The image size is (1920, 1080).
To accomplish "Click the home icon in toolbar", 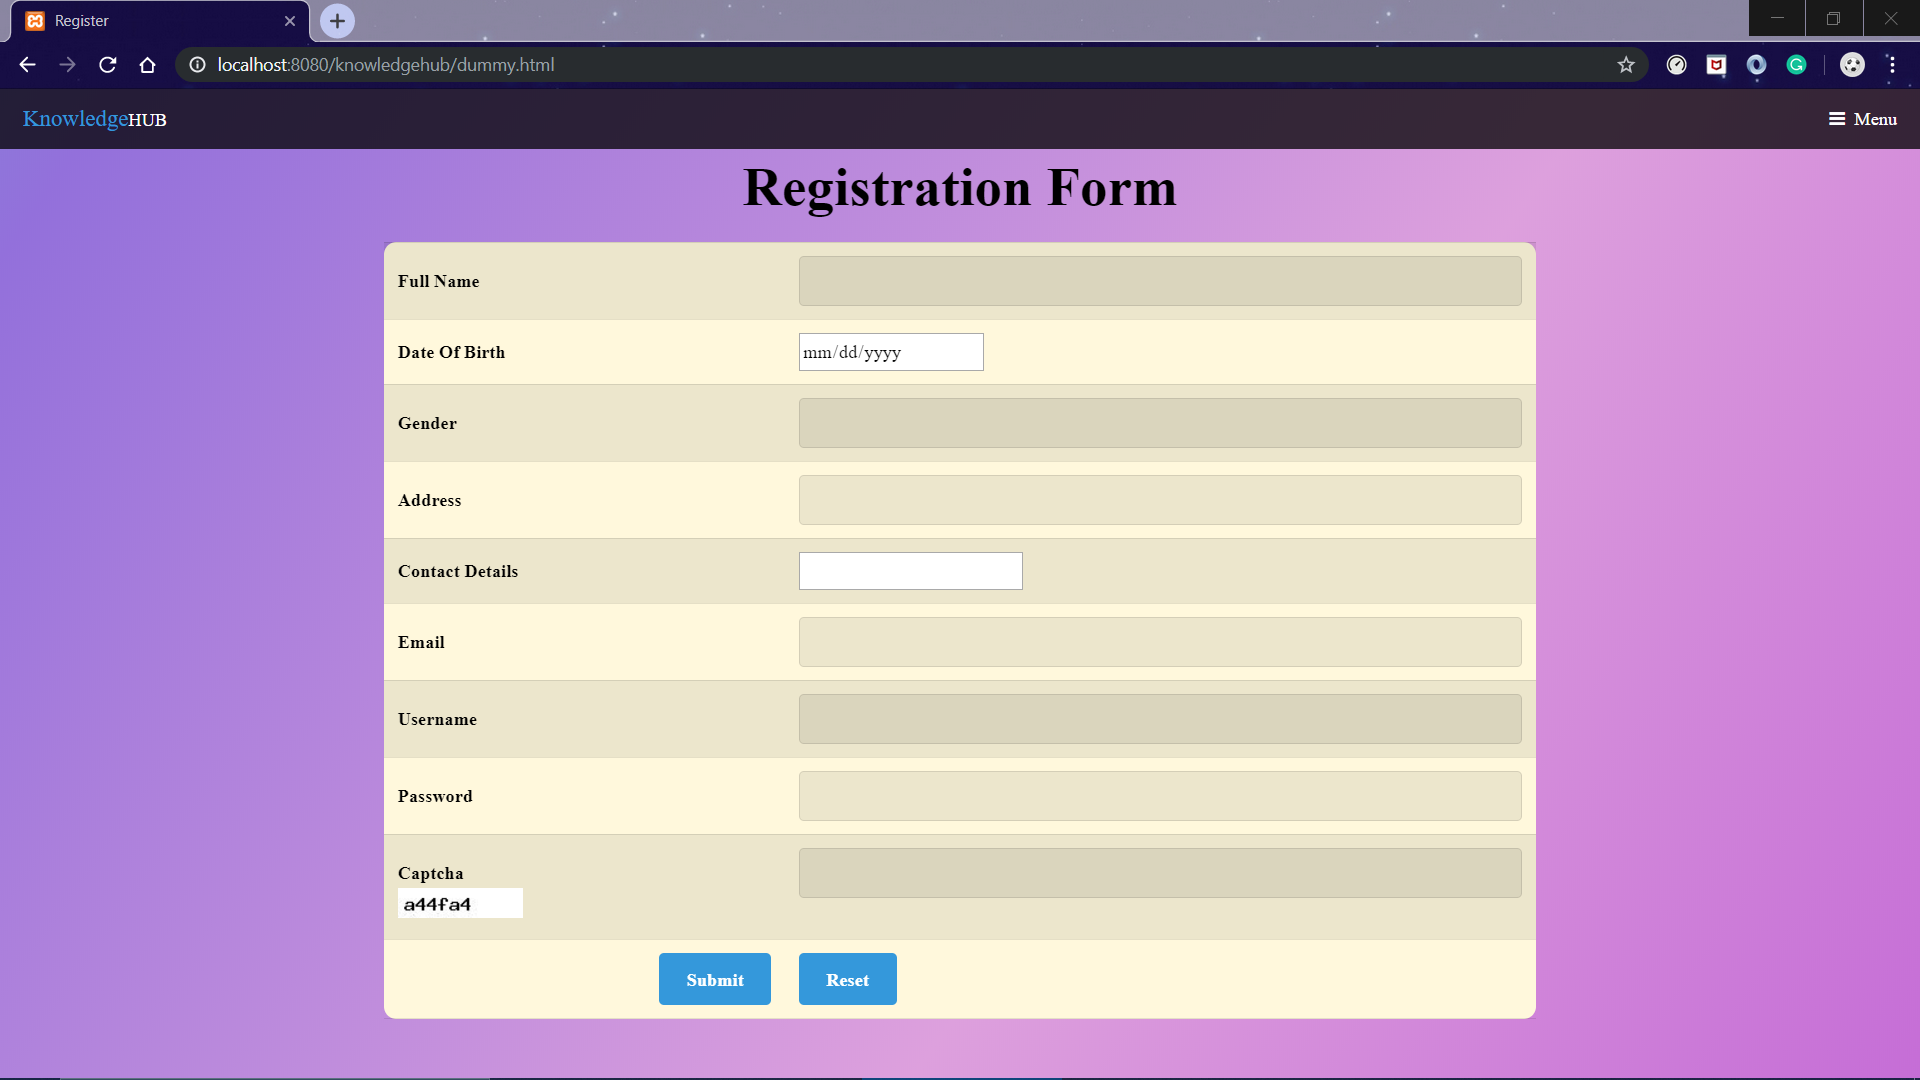I will point(148,65).
